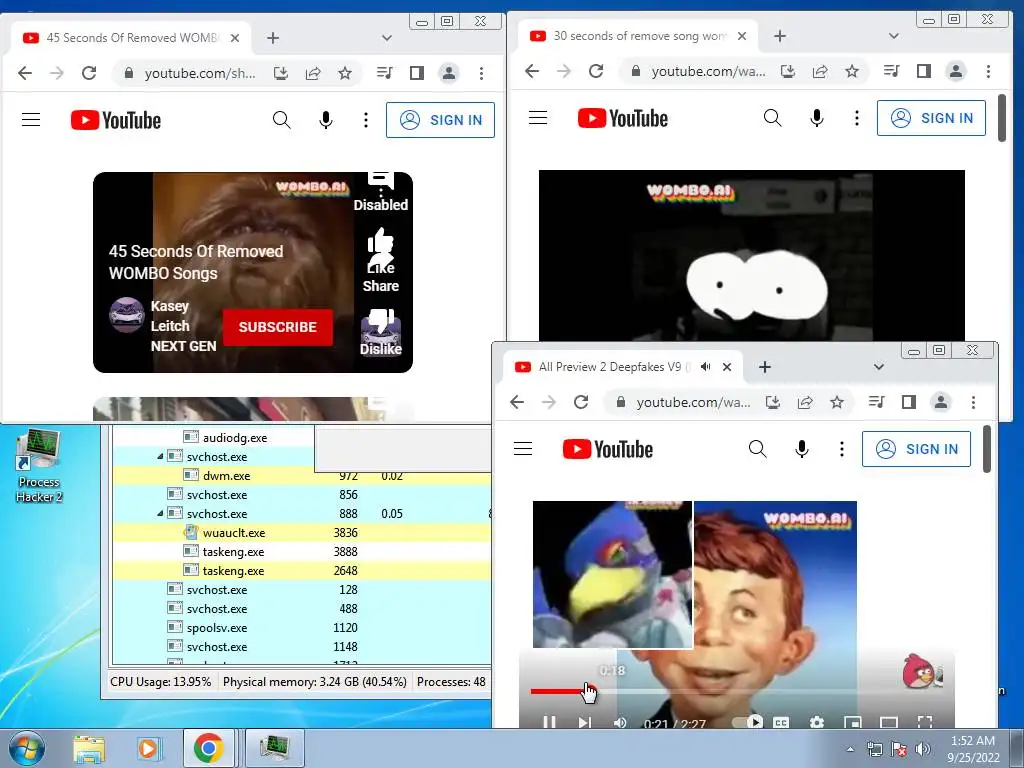Open a new tab in 45 Seconds window
The height and width of the screenshot is (768, 1024).
coord(273,38)
